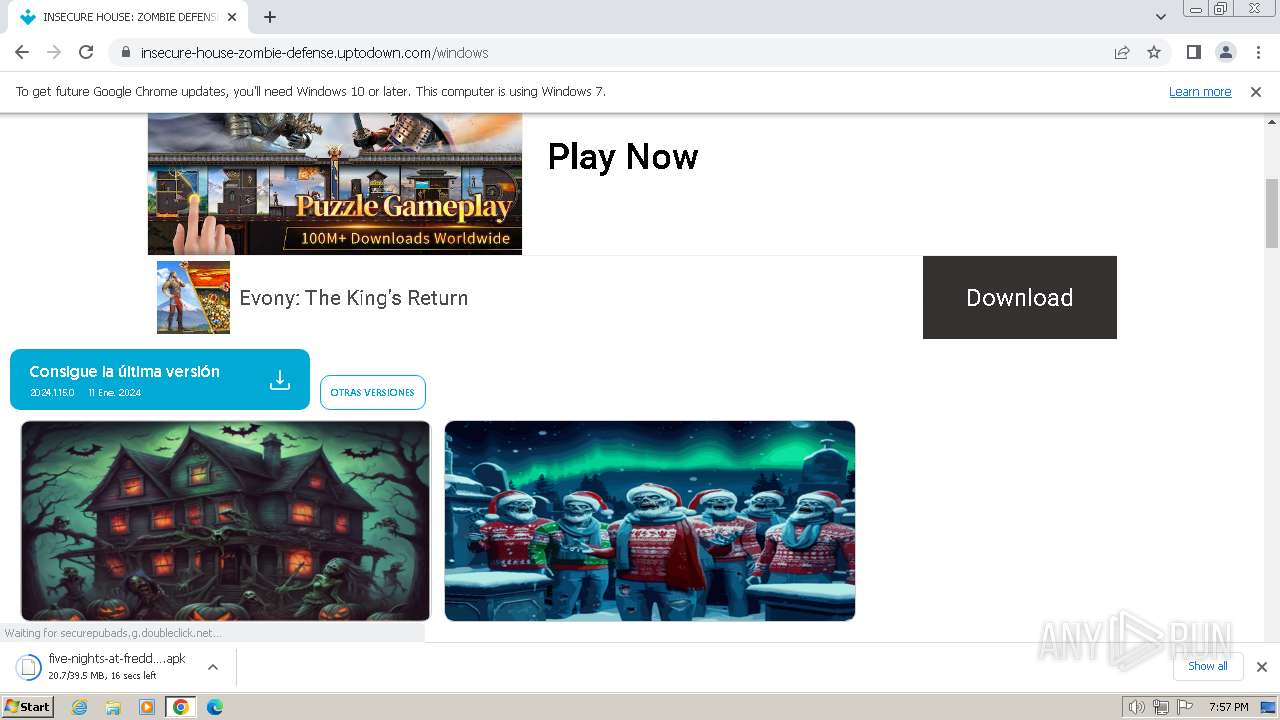Open a new browser tab
This screenshot has width=1280, height=720.
pos(270,17)
